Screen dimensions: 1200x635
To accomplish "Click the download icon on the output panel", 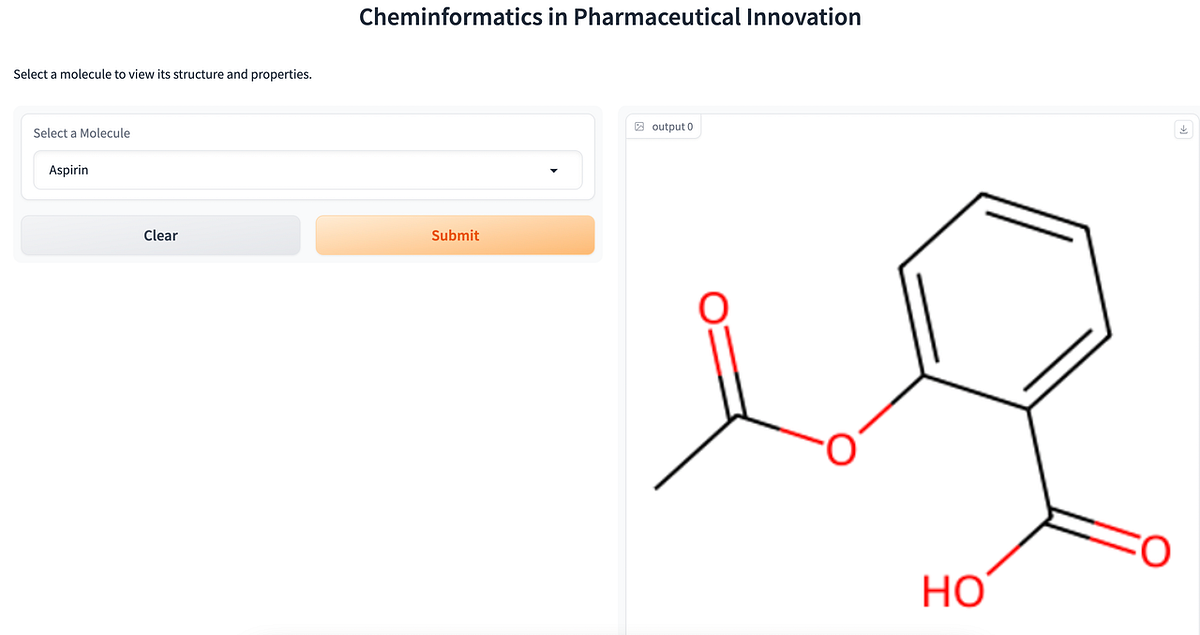I will [1183, 129].
